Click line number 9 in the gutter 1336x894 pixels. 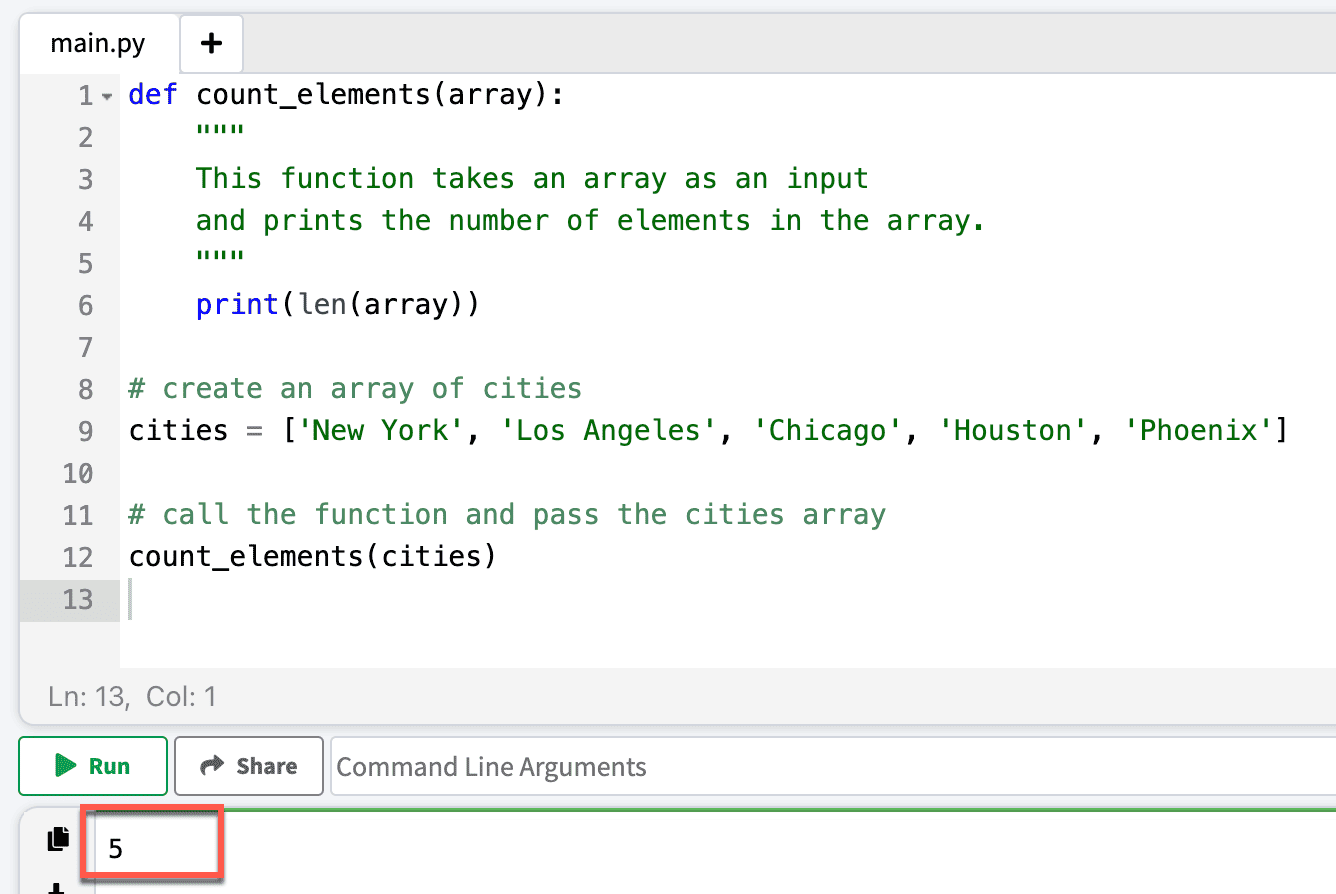(x=85, y=430)
